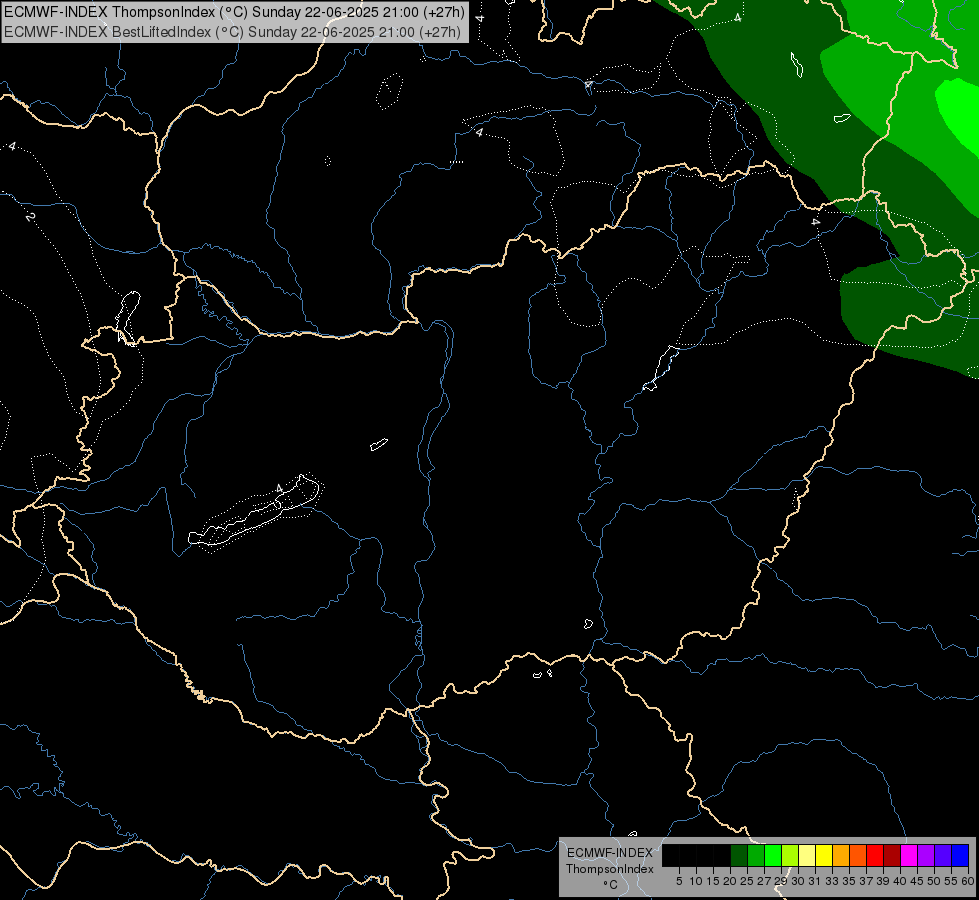Click the contour label '2' on the map
The width and height of the screenshot is (979, 900).
30,217
